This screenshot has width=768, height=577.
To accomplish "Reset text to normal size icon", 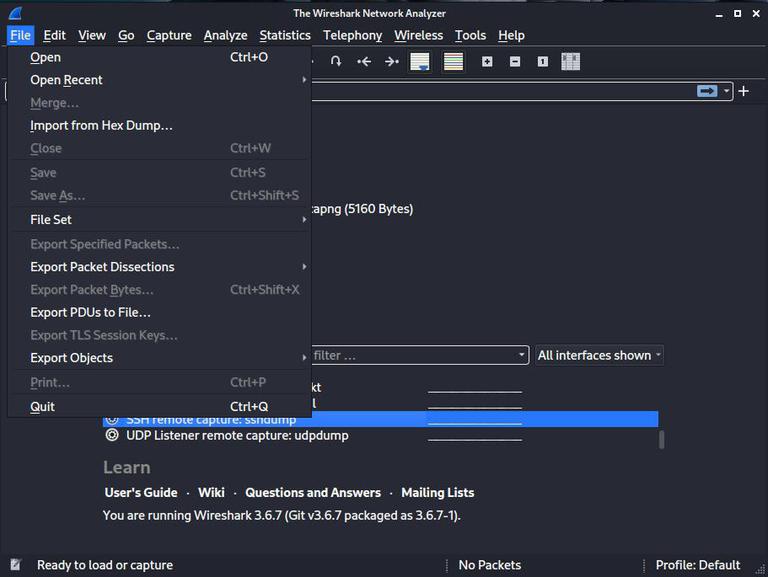I will pyautogui.click(x=543, y=61).
